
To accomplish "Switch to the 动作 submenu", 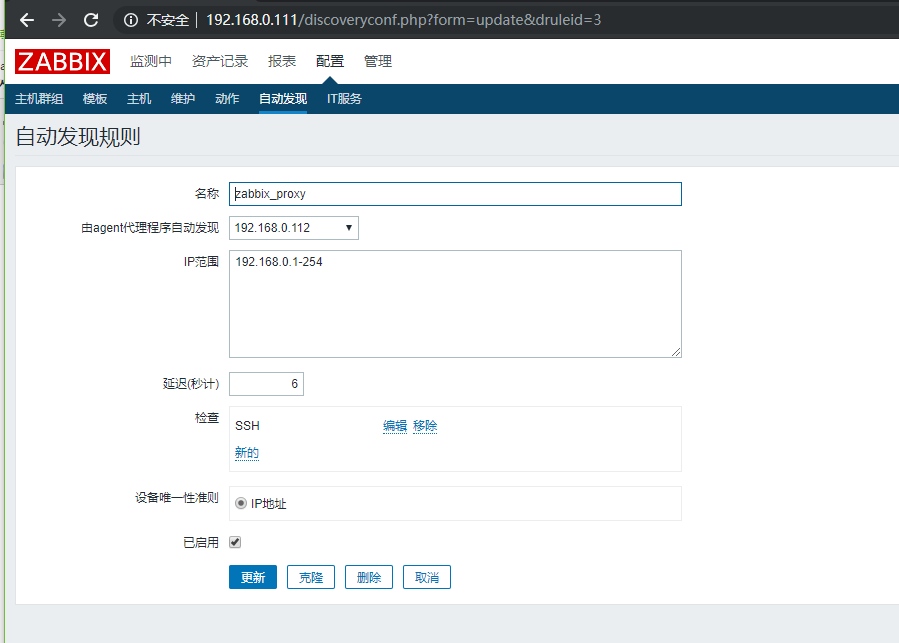I will point(228,99).
